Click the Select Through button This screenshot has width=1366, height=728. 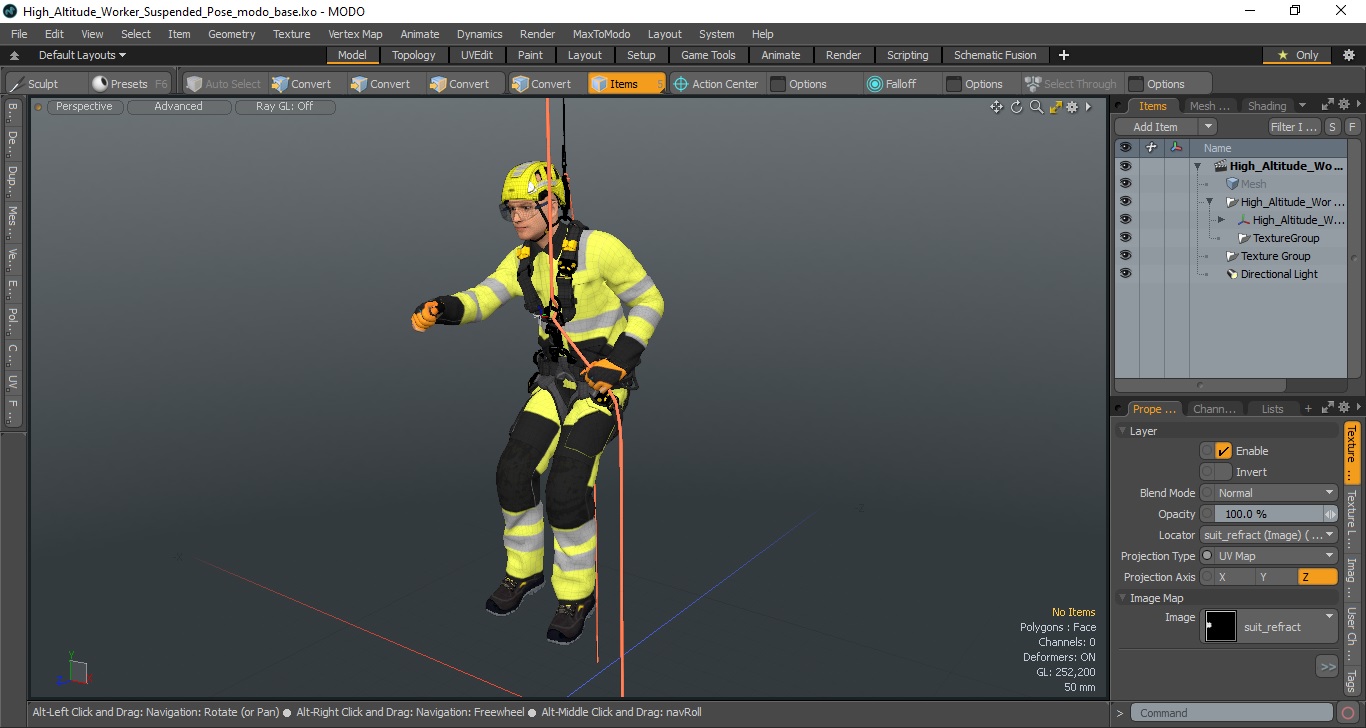1071,84
